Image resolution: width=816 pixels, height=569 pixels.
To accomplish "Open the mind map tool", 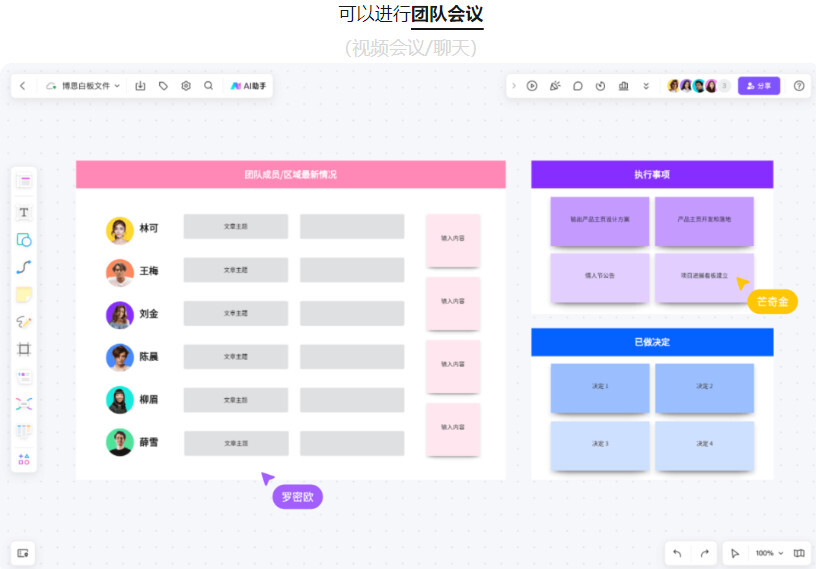I will coord(24,404).
